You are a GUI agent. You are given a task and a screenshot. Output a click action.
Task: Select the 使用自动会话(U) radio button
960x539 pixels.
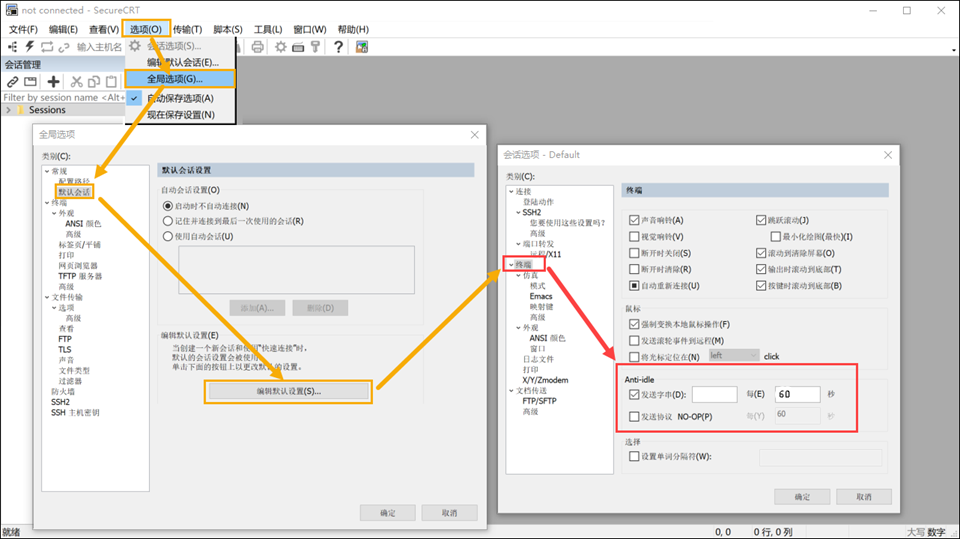click(168, 237)
